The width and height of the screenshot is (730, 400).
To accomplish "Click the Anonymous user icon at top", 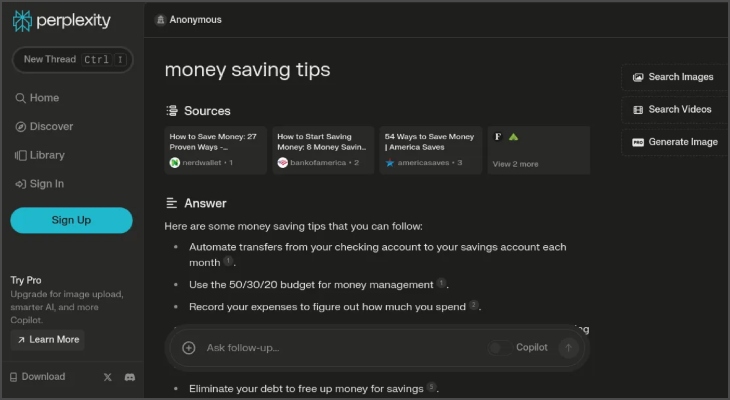I will (x=161, y=20).
